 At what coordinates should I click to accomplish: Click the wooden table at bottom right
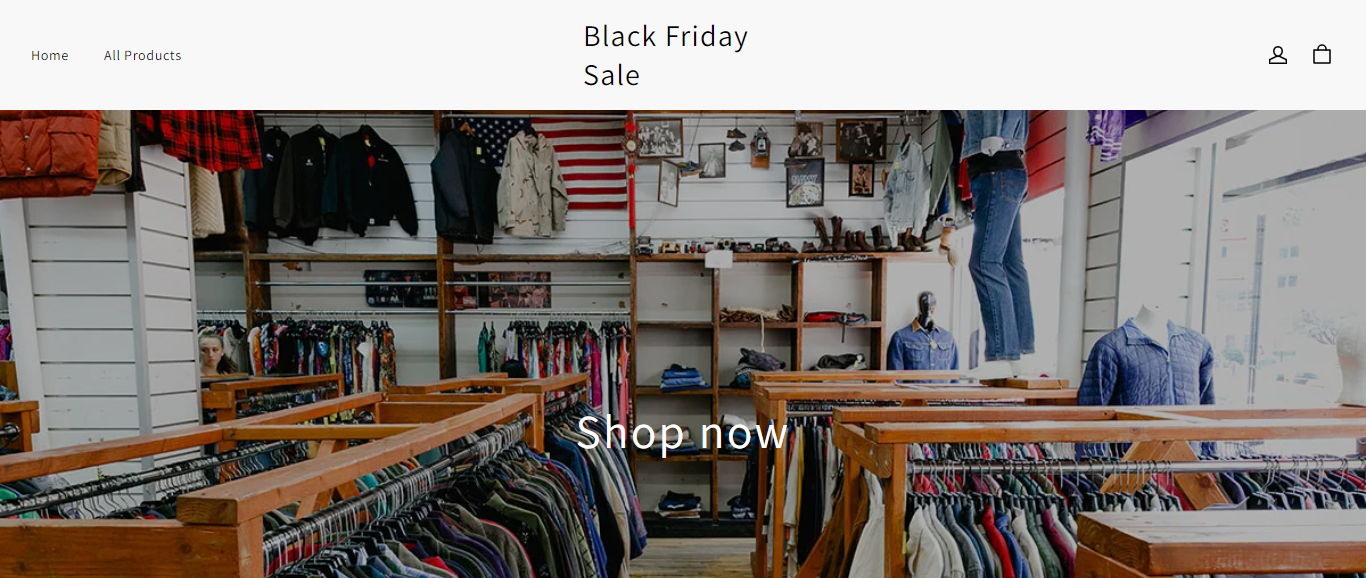(x=1221, y=543)
